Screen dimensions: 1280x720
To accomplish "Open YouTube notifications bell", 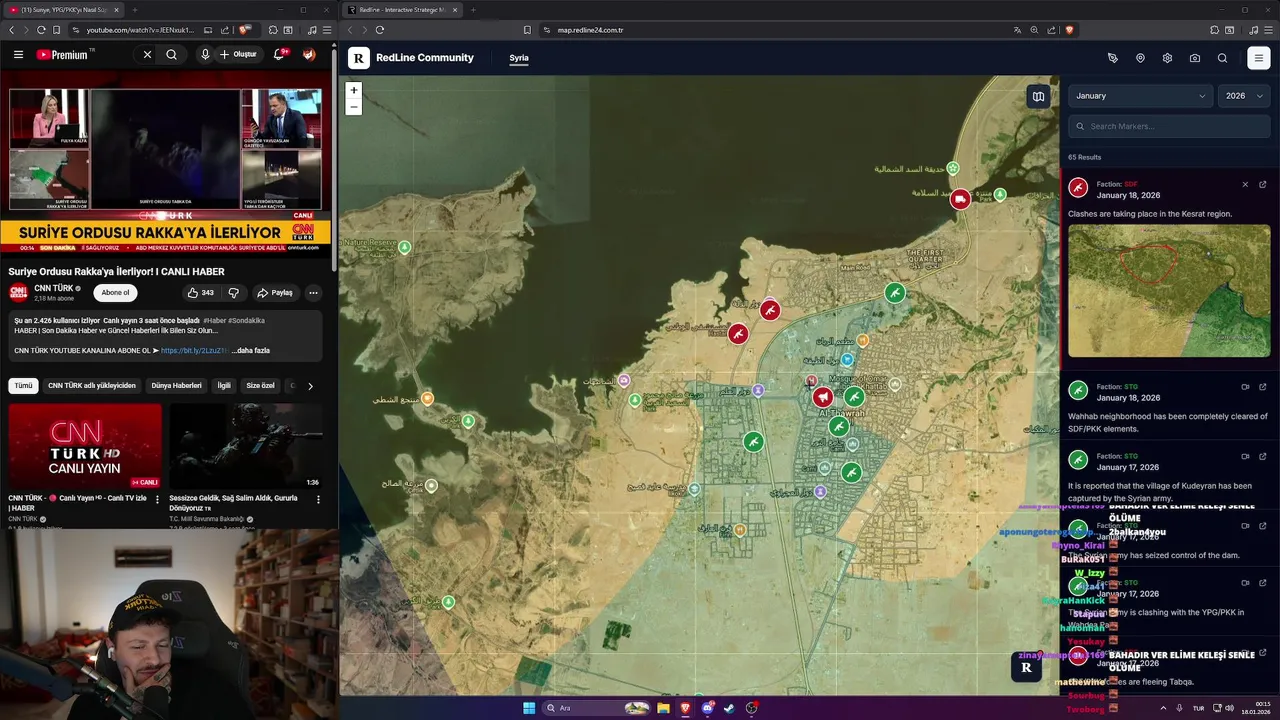I will coord(280,55).
